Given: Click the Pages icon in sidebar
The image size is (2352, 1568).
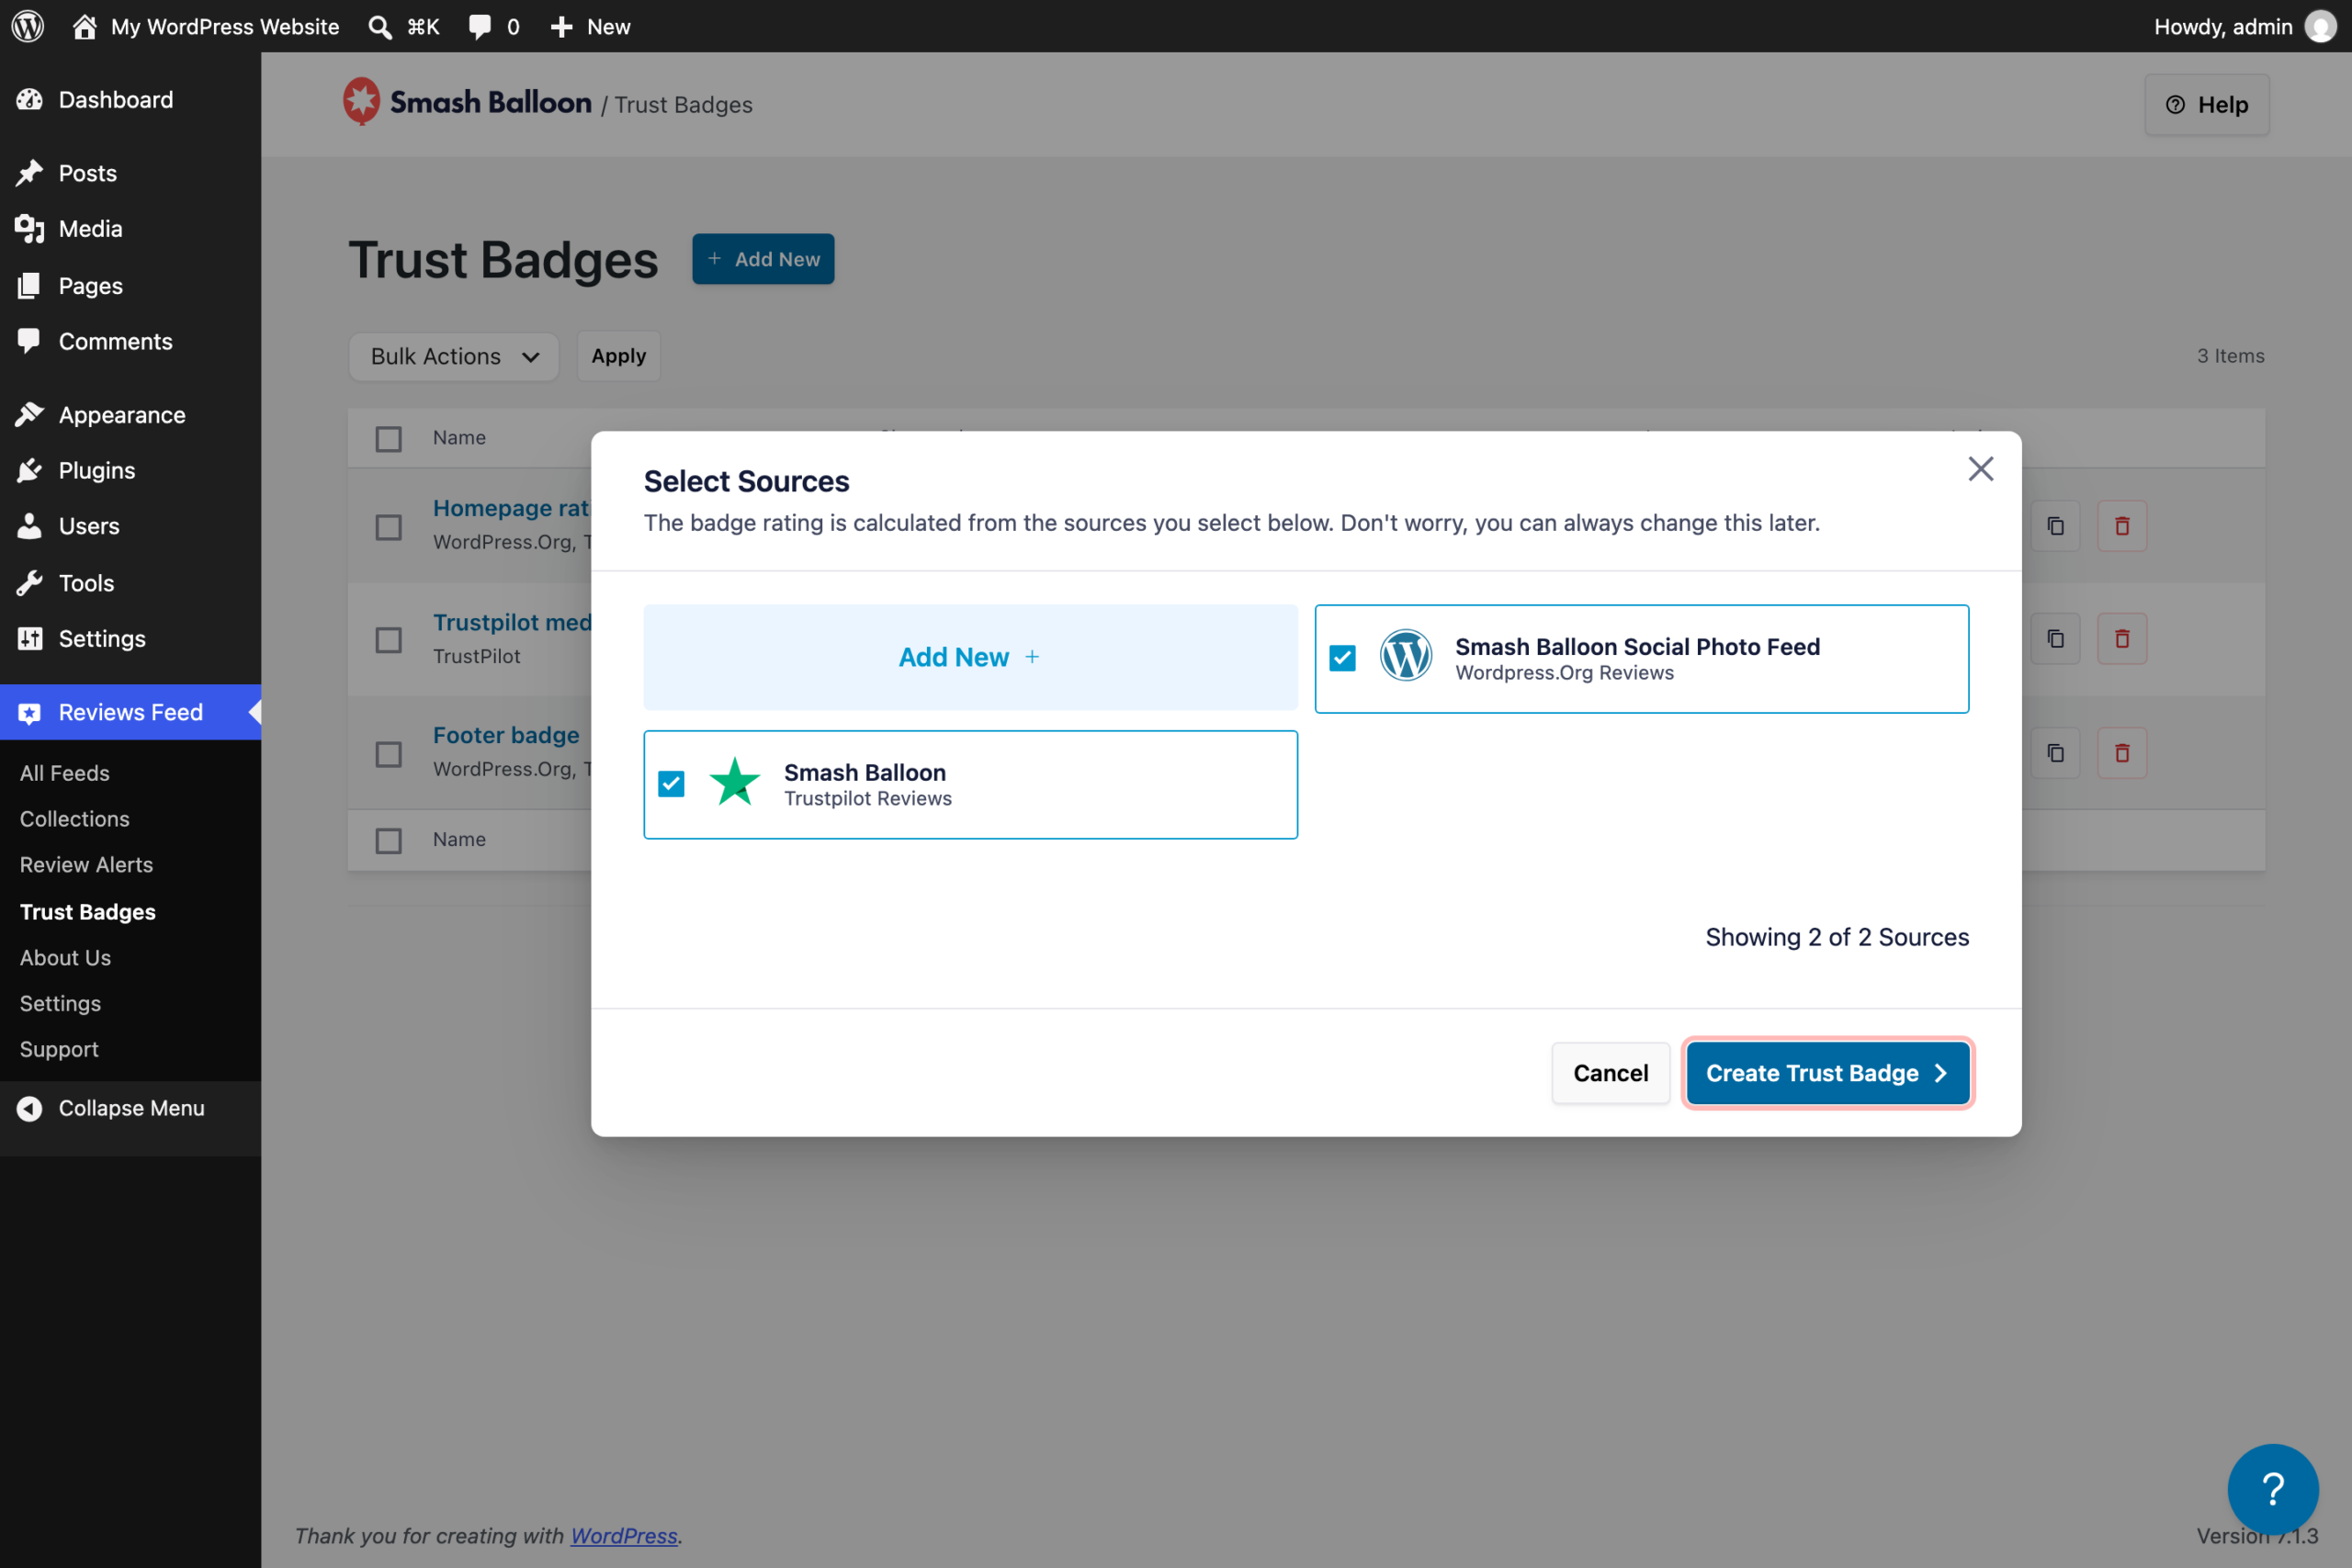Looking at the screenshot, I should pos(29,286).
